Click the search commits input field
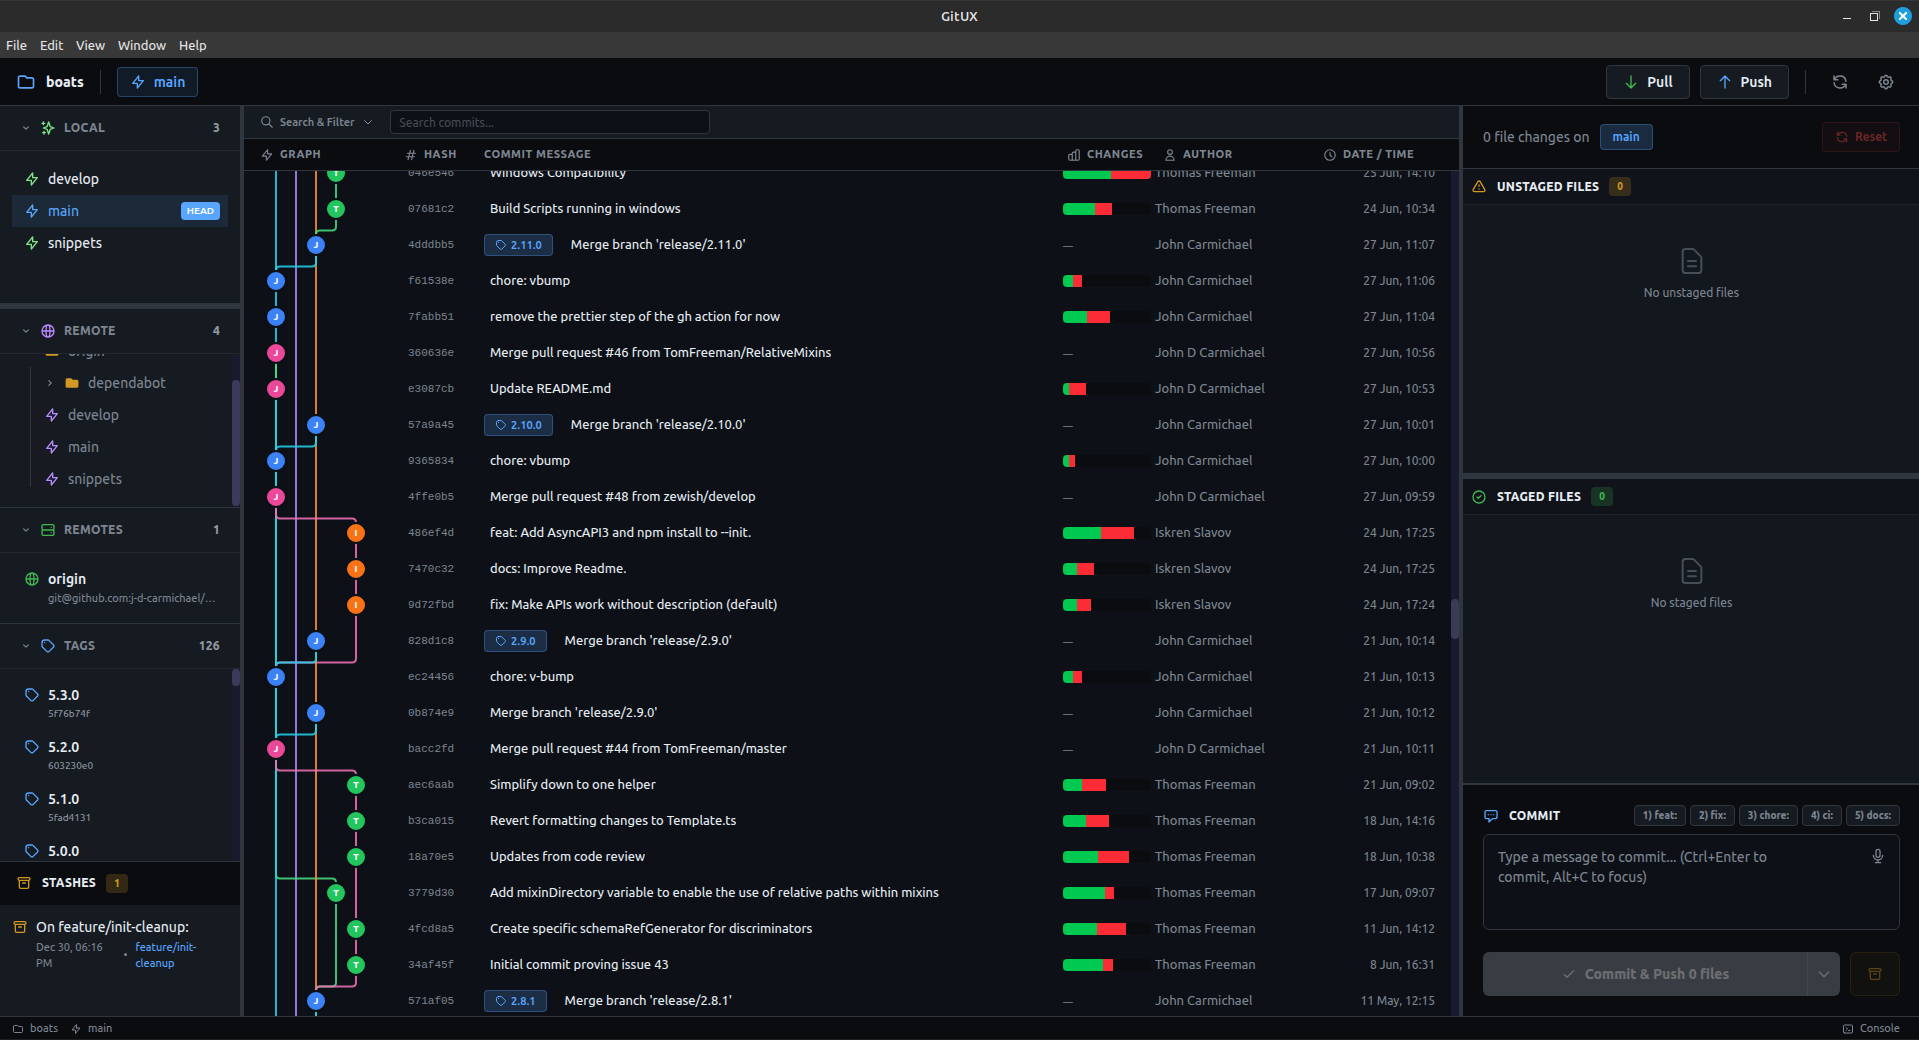This screenshot has height=1040, width=1919. coord(549,121)
